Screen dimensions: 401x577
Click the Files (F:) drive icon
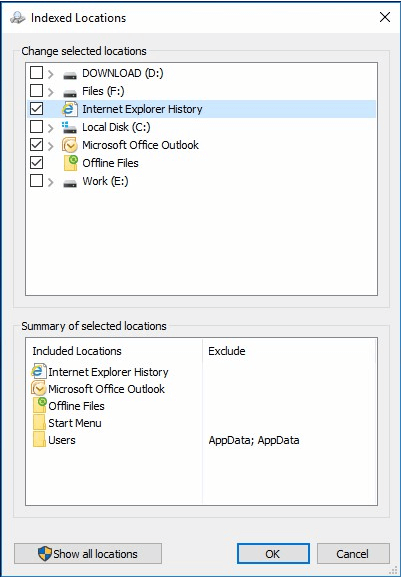[70, 93]
